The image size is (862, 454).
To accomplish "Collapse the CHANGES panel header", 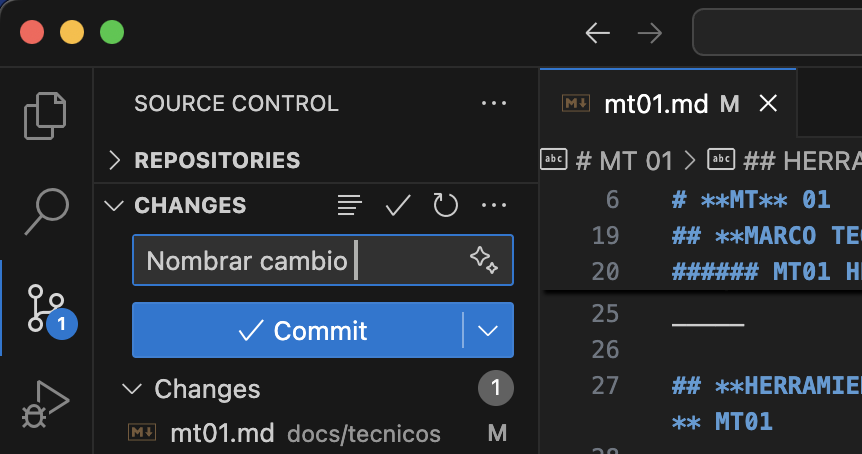I will coord(114,205).
